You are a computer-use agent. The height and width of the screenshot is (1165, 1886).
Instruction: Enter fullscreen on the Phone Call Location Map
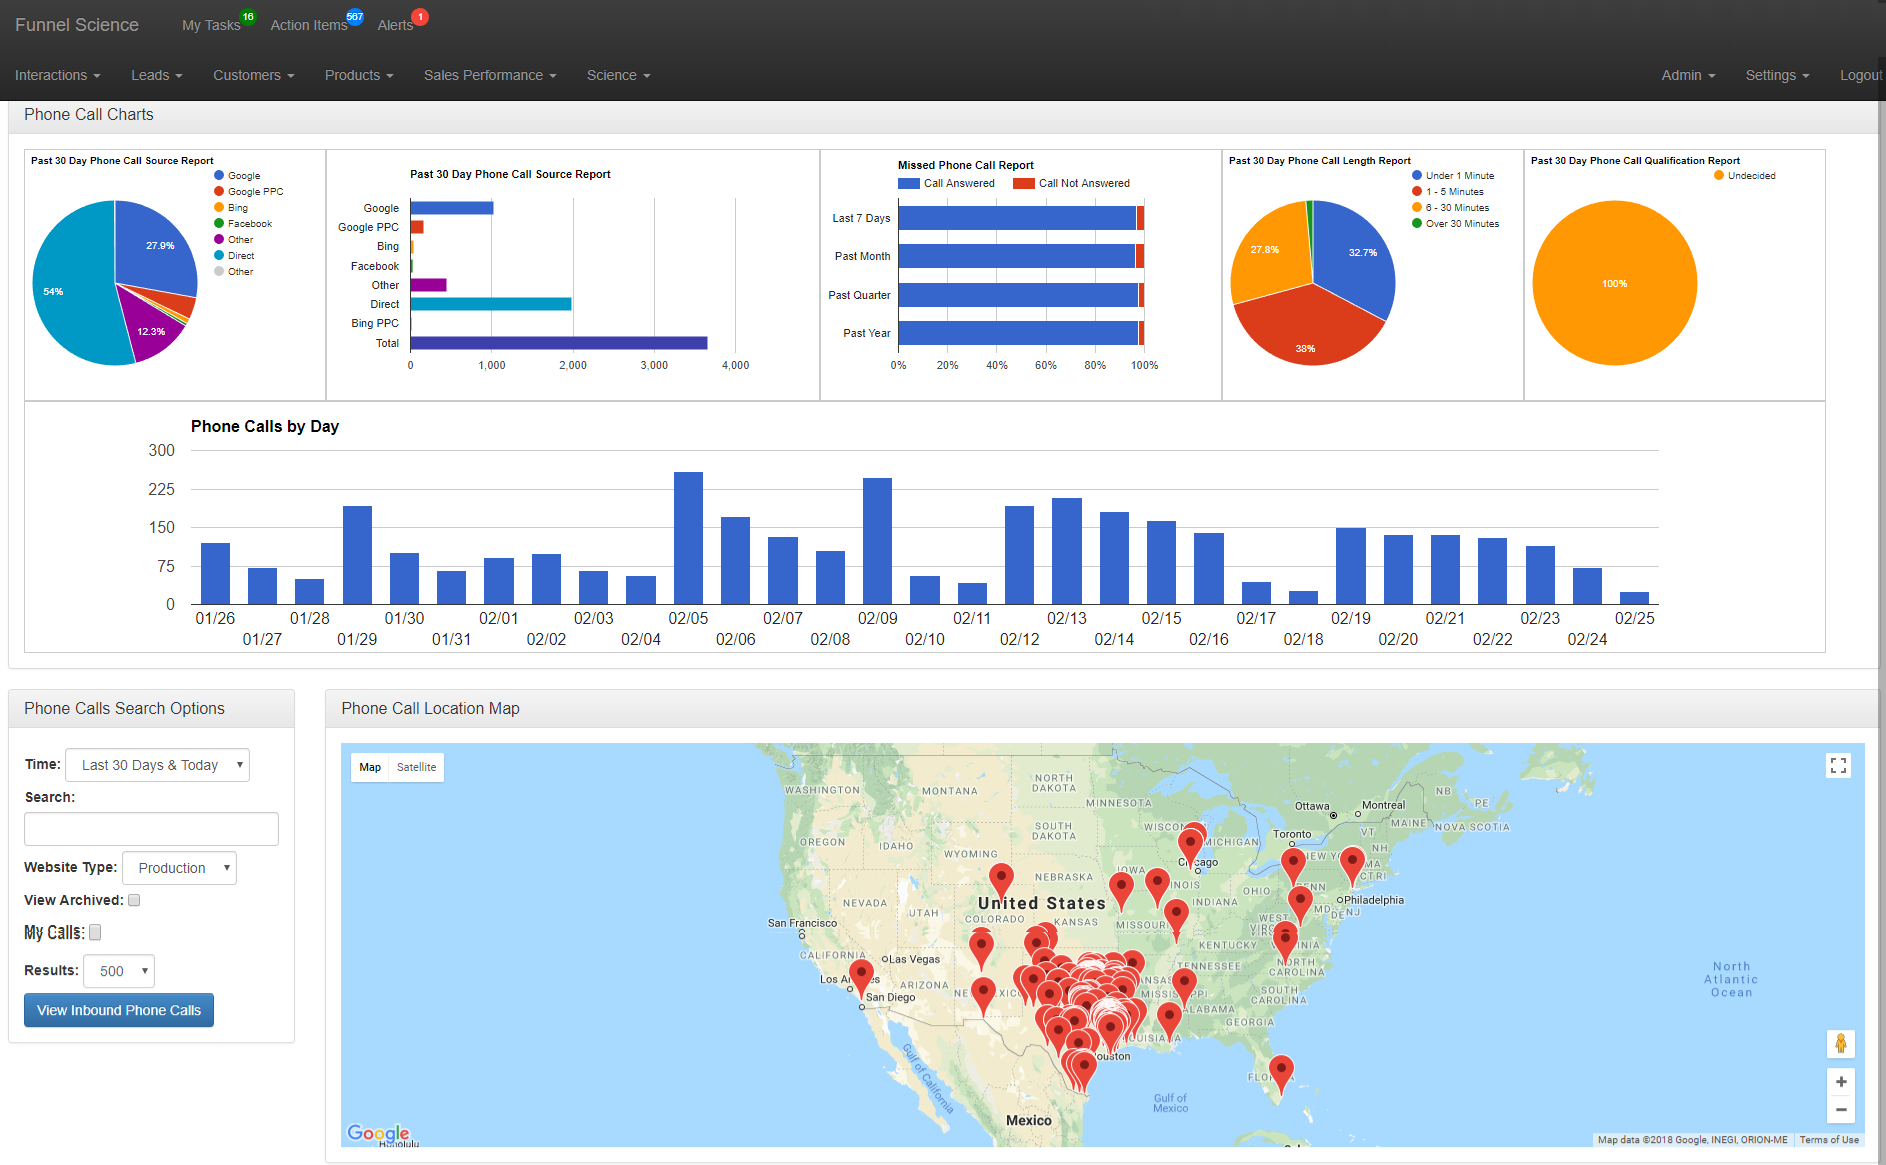1838,765
